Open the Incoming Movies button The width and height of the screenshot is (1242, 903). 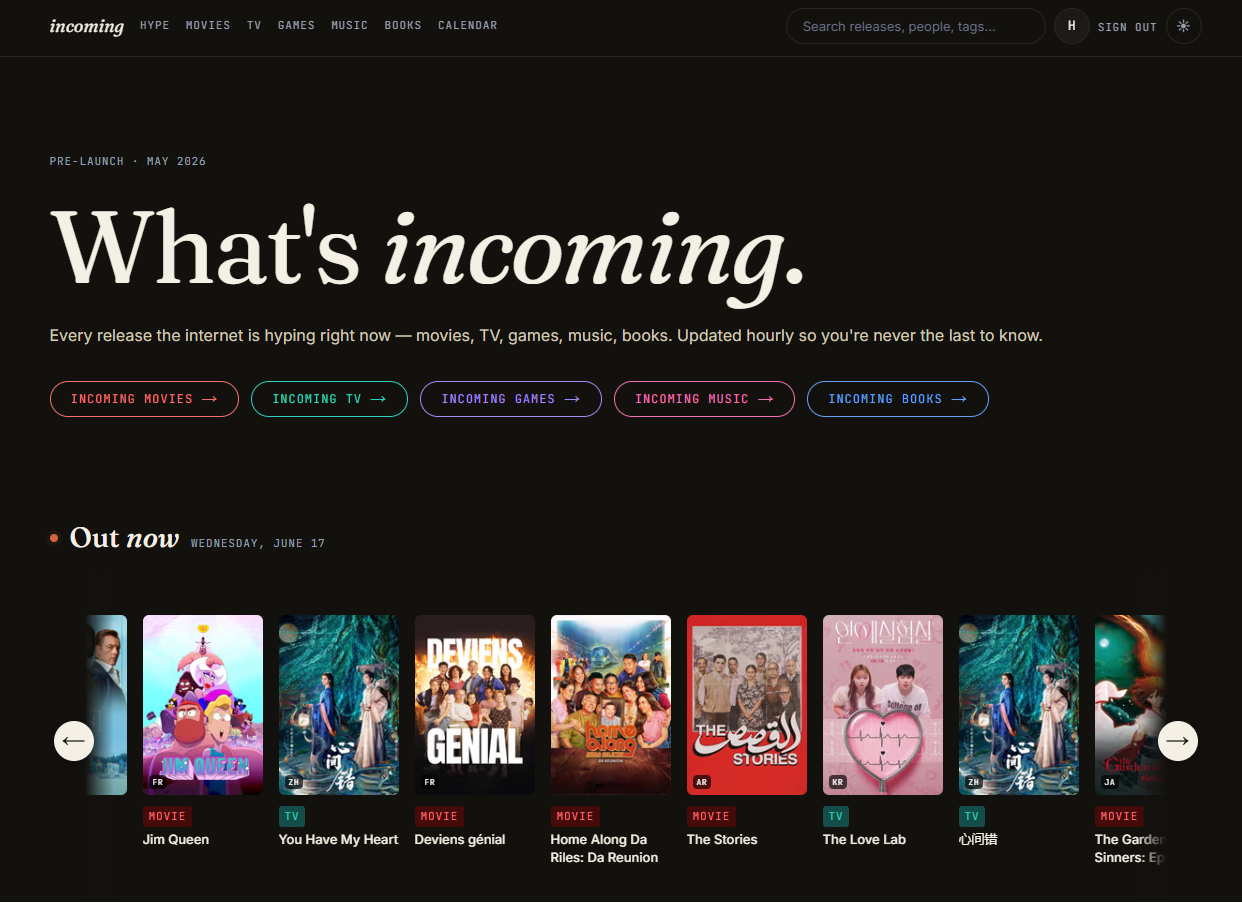pyautogui.click(x=144, y=399)
